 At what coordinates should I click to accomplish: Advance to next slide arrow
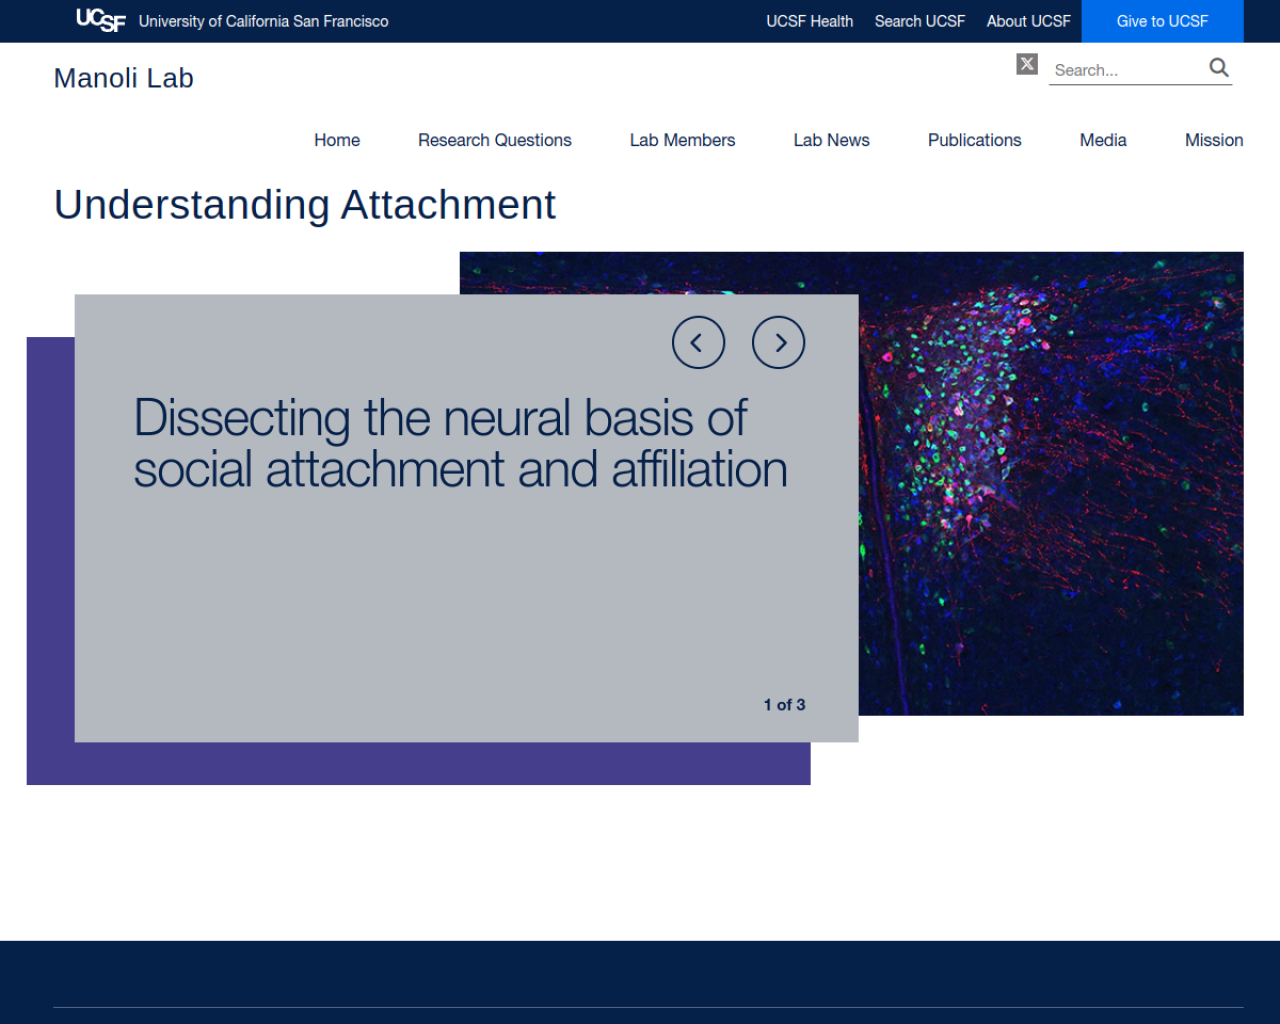pos(778,343)
